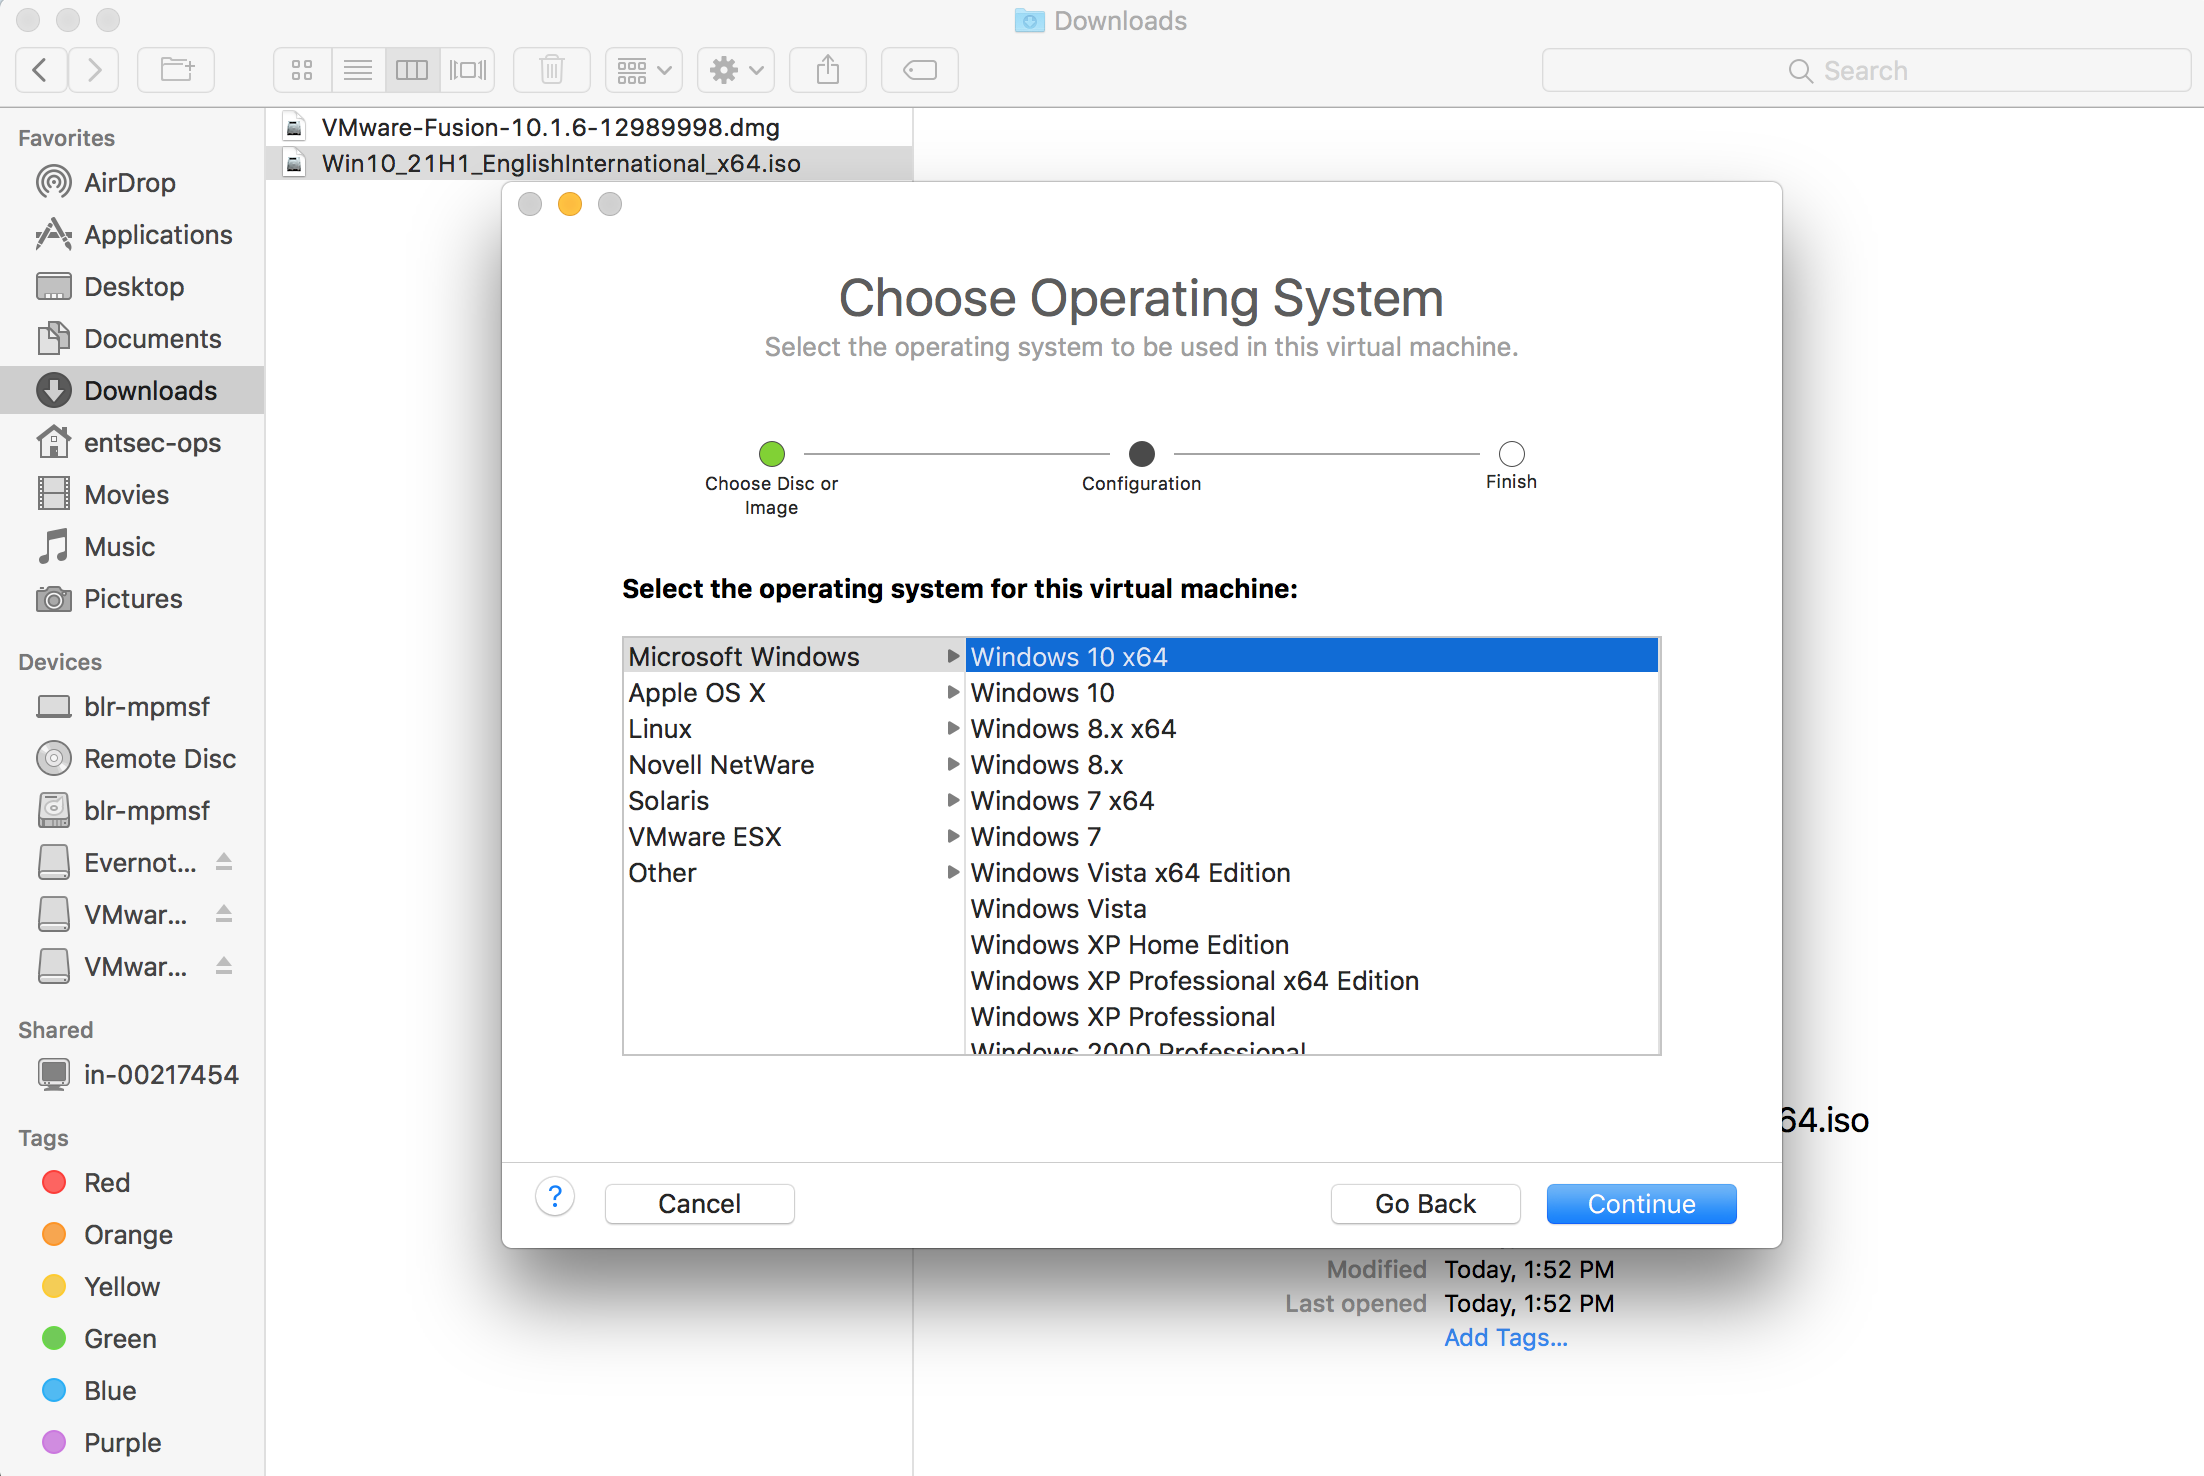Click the Finder back navigation arrow
Image resolution: width=2204 pixels, height=1476 pixels.
point(41,70)
